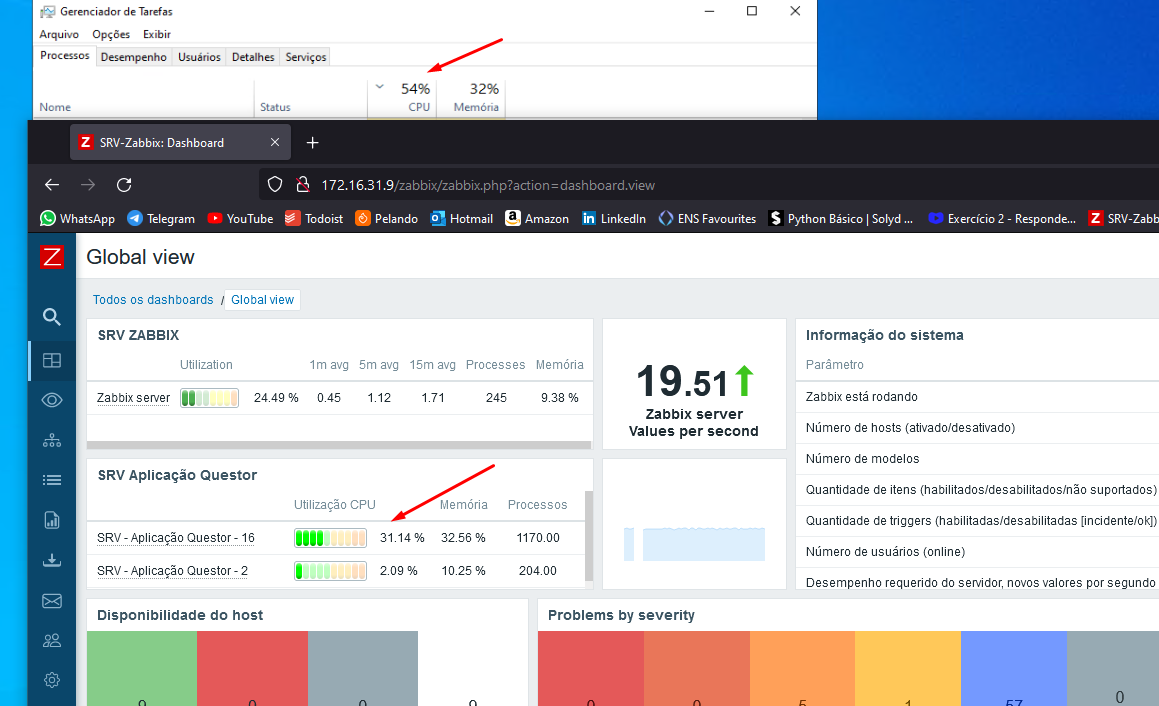Select the SRV-Zabbix: Dashboard browser tab
The image size is (1159, 706).
coord(180,143)
